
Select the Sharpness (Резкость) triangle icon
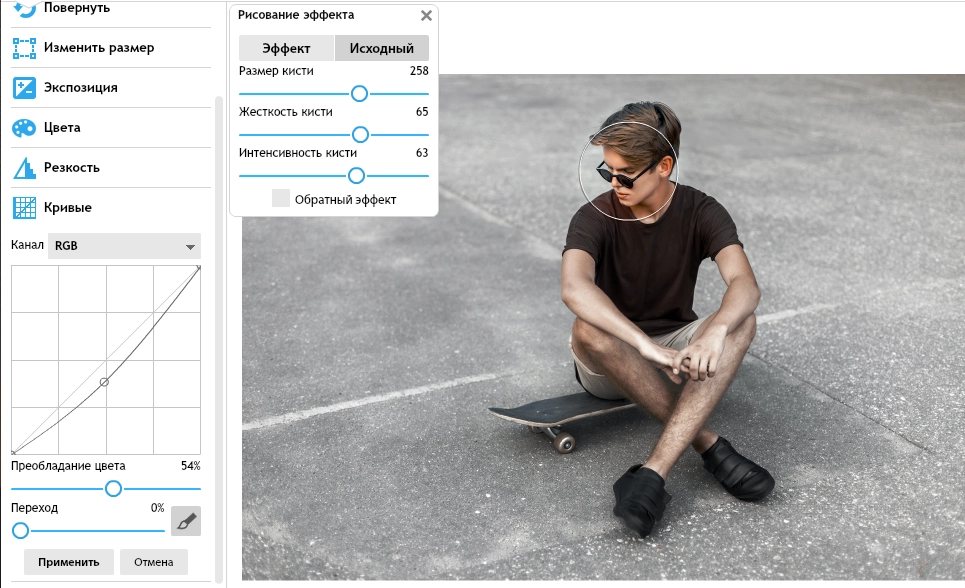[x=24, y=167]
